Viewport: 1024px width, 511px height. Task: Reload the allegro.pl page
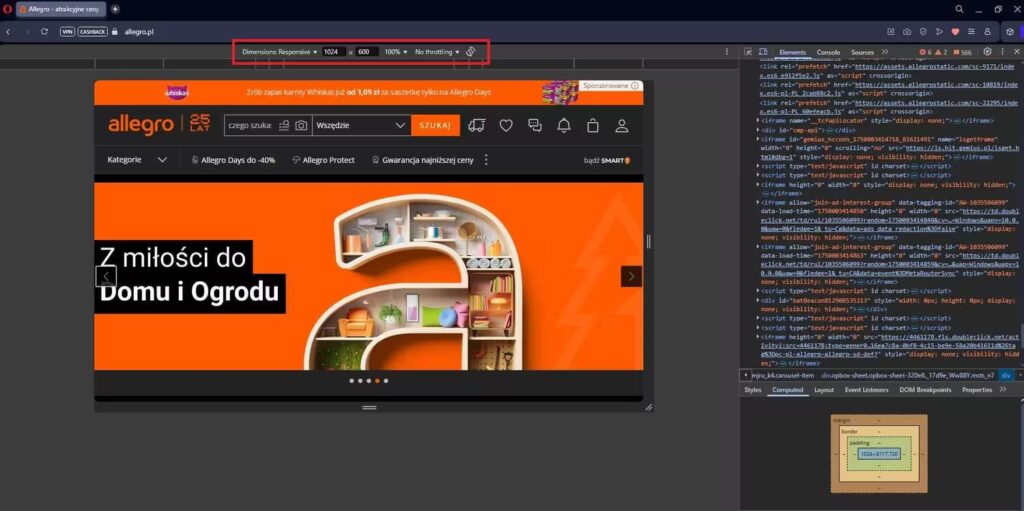coord(44,31)
